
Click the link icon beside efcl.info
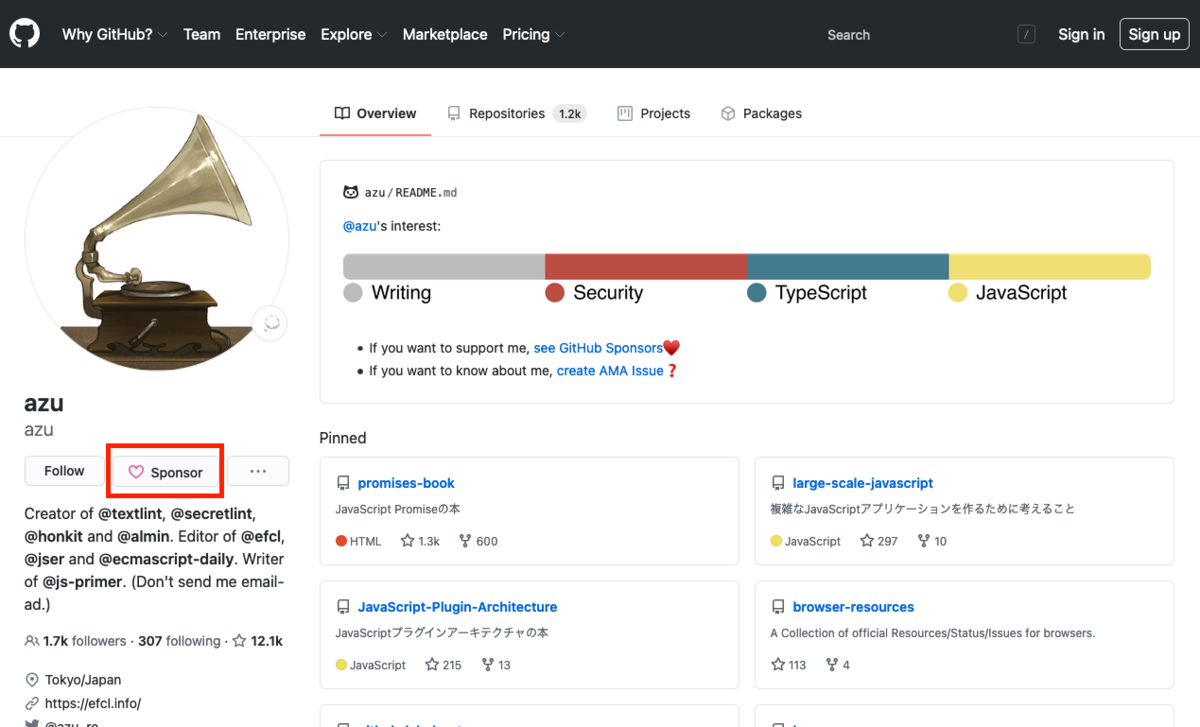[31, 703]
